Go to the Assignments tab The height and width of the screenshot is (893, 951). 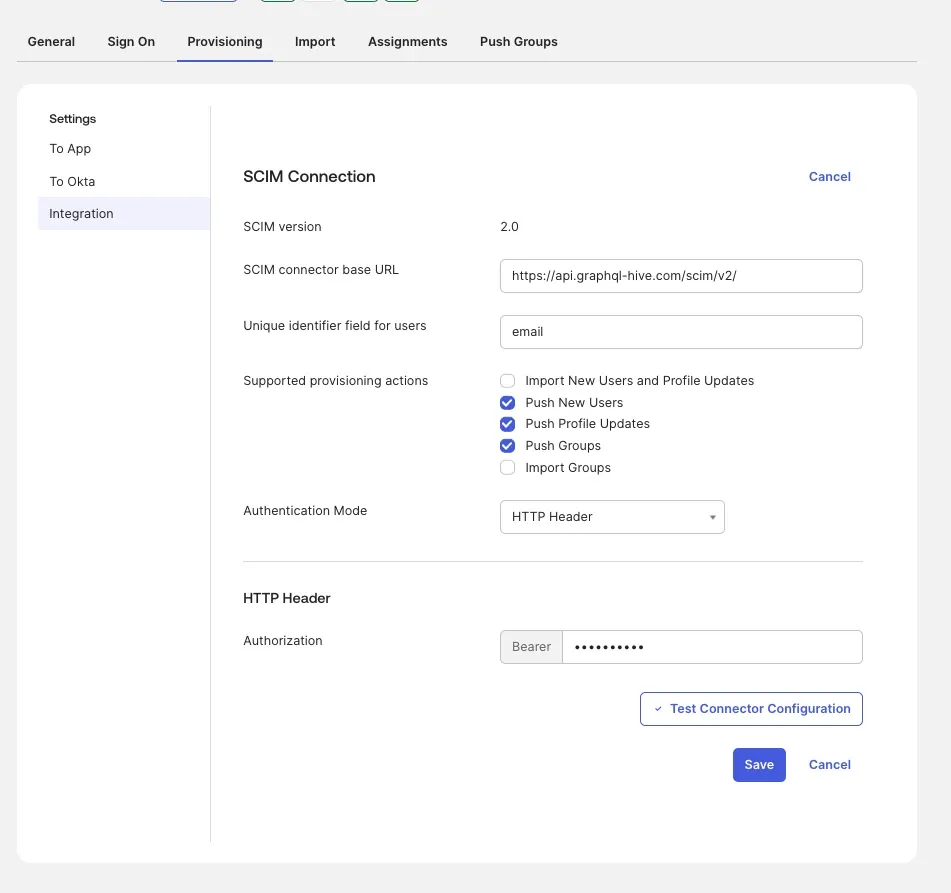408,42
